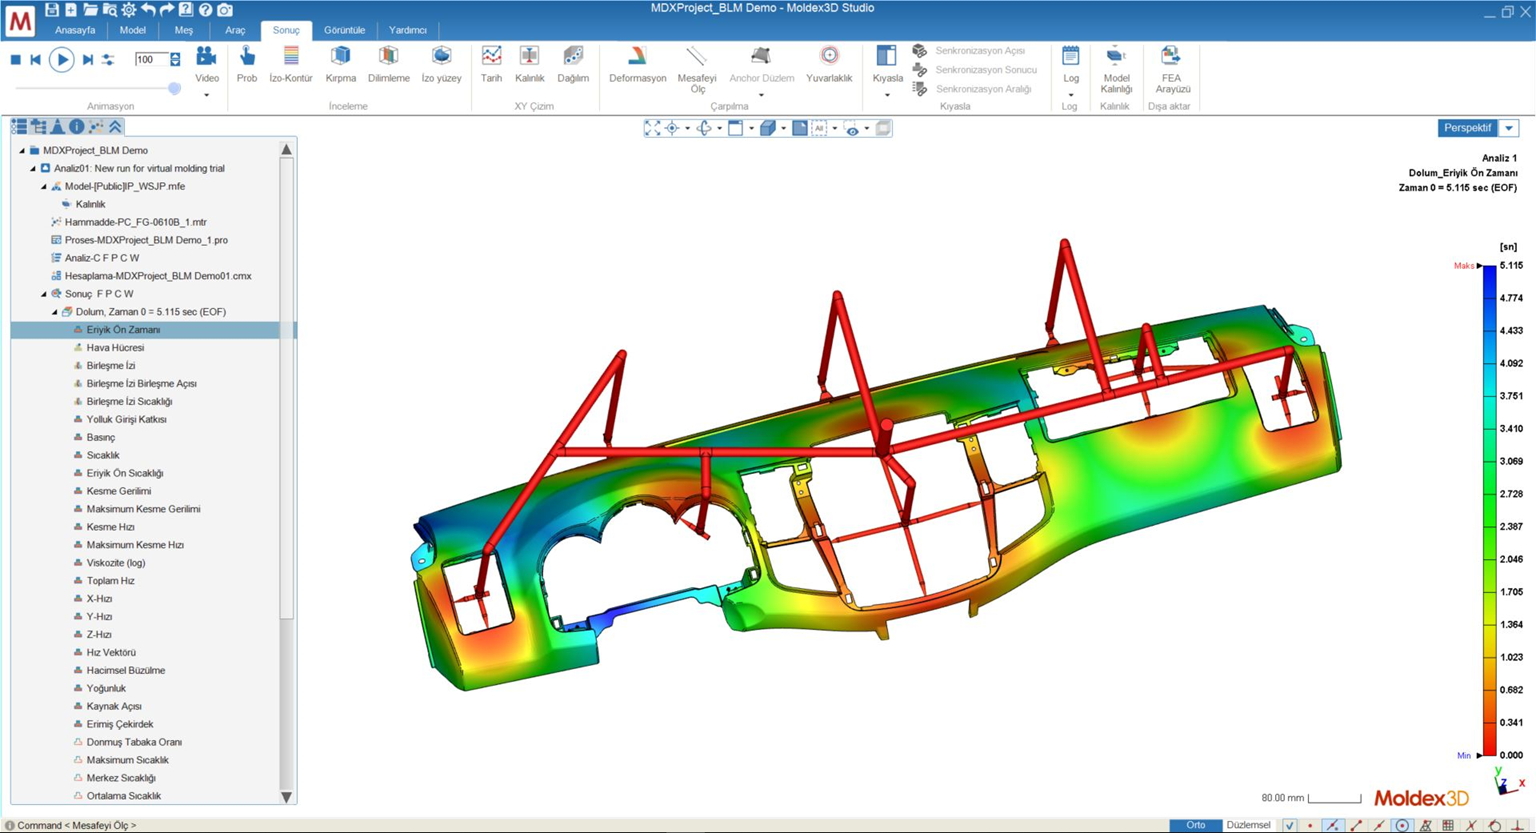Open the Dağılım distribution plot
This screenshot has height=833, width=1536.
(x=573, y=64)
